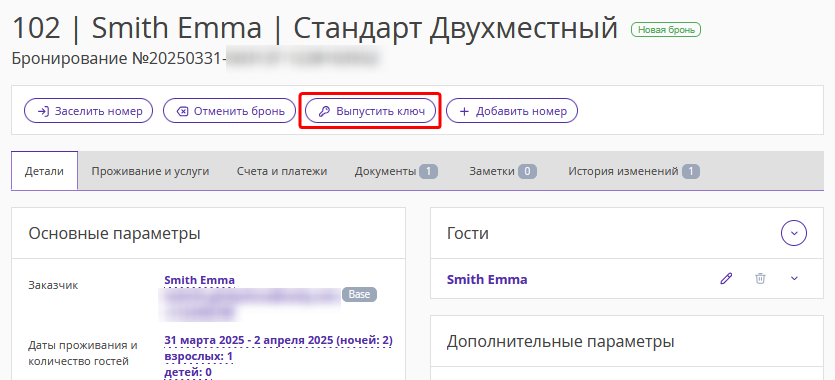
Task: Click the booking title 102 | Smith Emma
Action: 137,28
